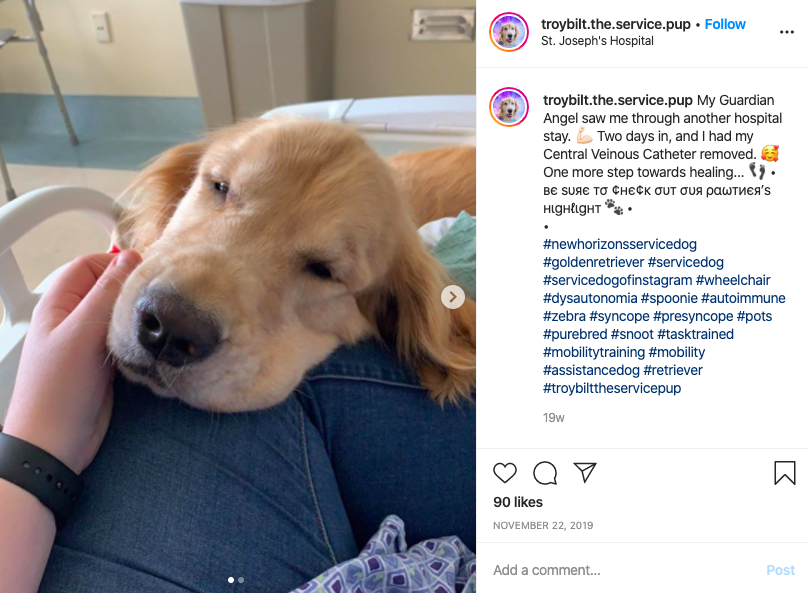The width and height of the screenshot is (808, 593).
Task: Open St. Joseph's Hospital location link
Action: tap(597, 41)
